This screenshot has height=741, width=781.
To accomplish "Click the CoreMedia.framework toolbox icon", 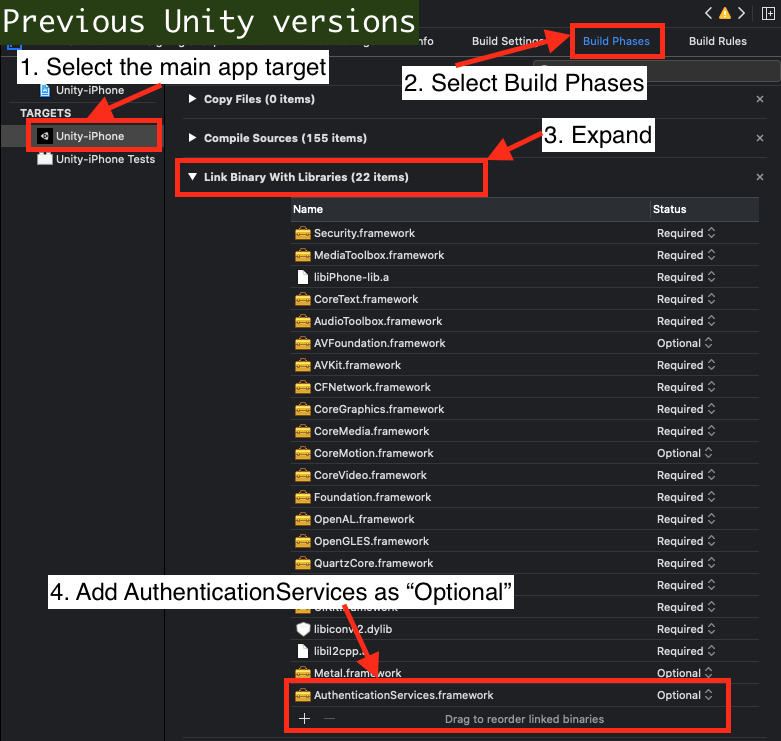I will click(x=302, y=431).
